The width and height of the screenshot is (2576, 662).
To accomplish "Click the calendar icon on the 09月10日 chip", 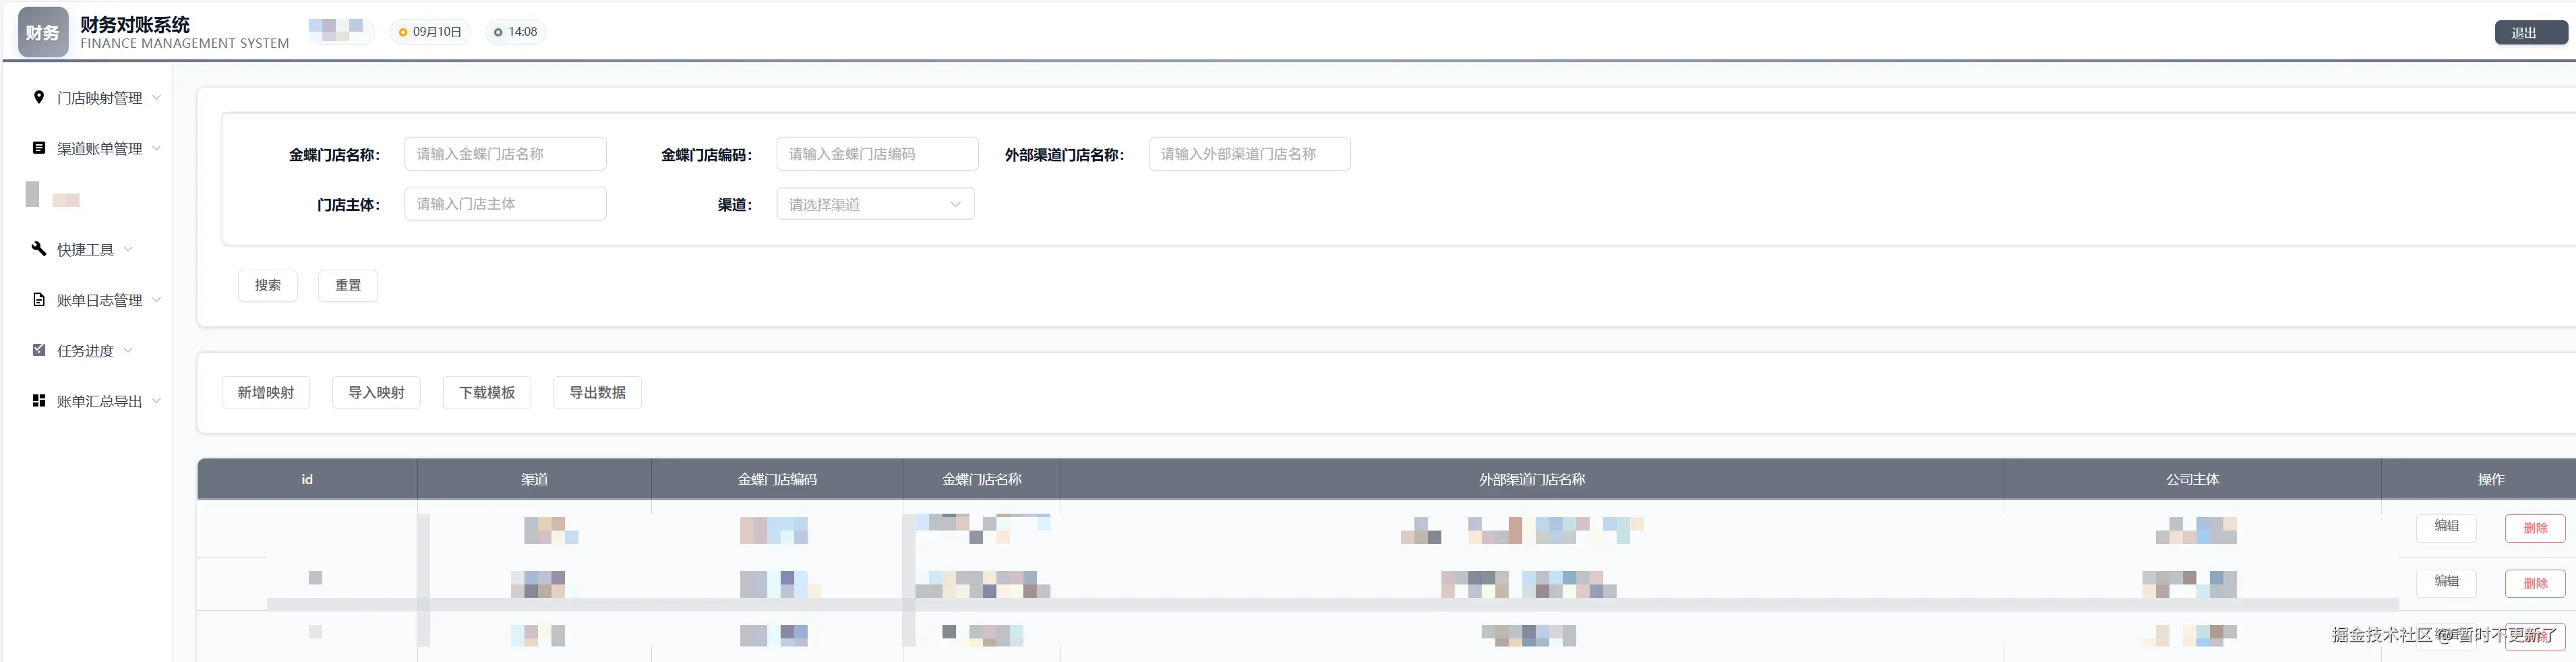I will (x=403, y=31).
